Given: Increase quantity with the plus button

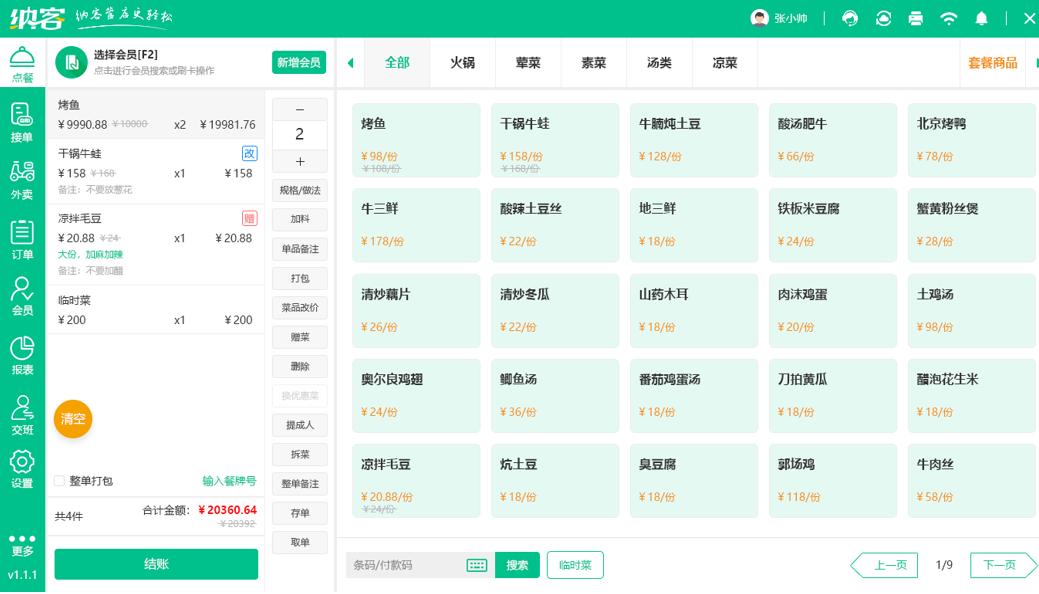Looking at the screenshot, I should [x=300, y=162].
